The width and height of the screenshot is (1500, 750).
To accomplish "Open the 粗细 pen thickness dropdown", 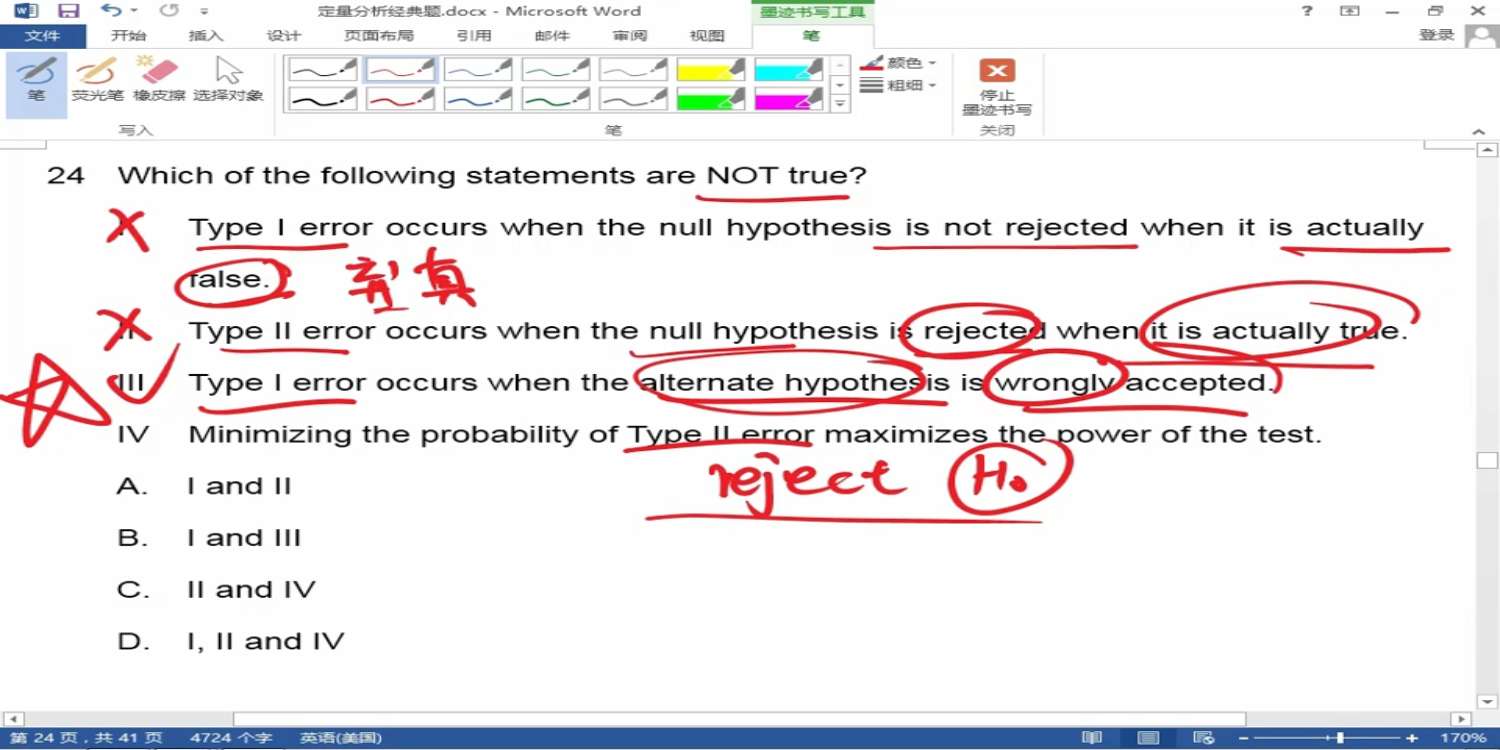I will (899, 86).
